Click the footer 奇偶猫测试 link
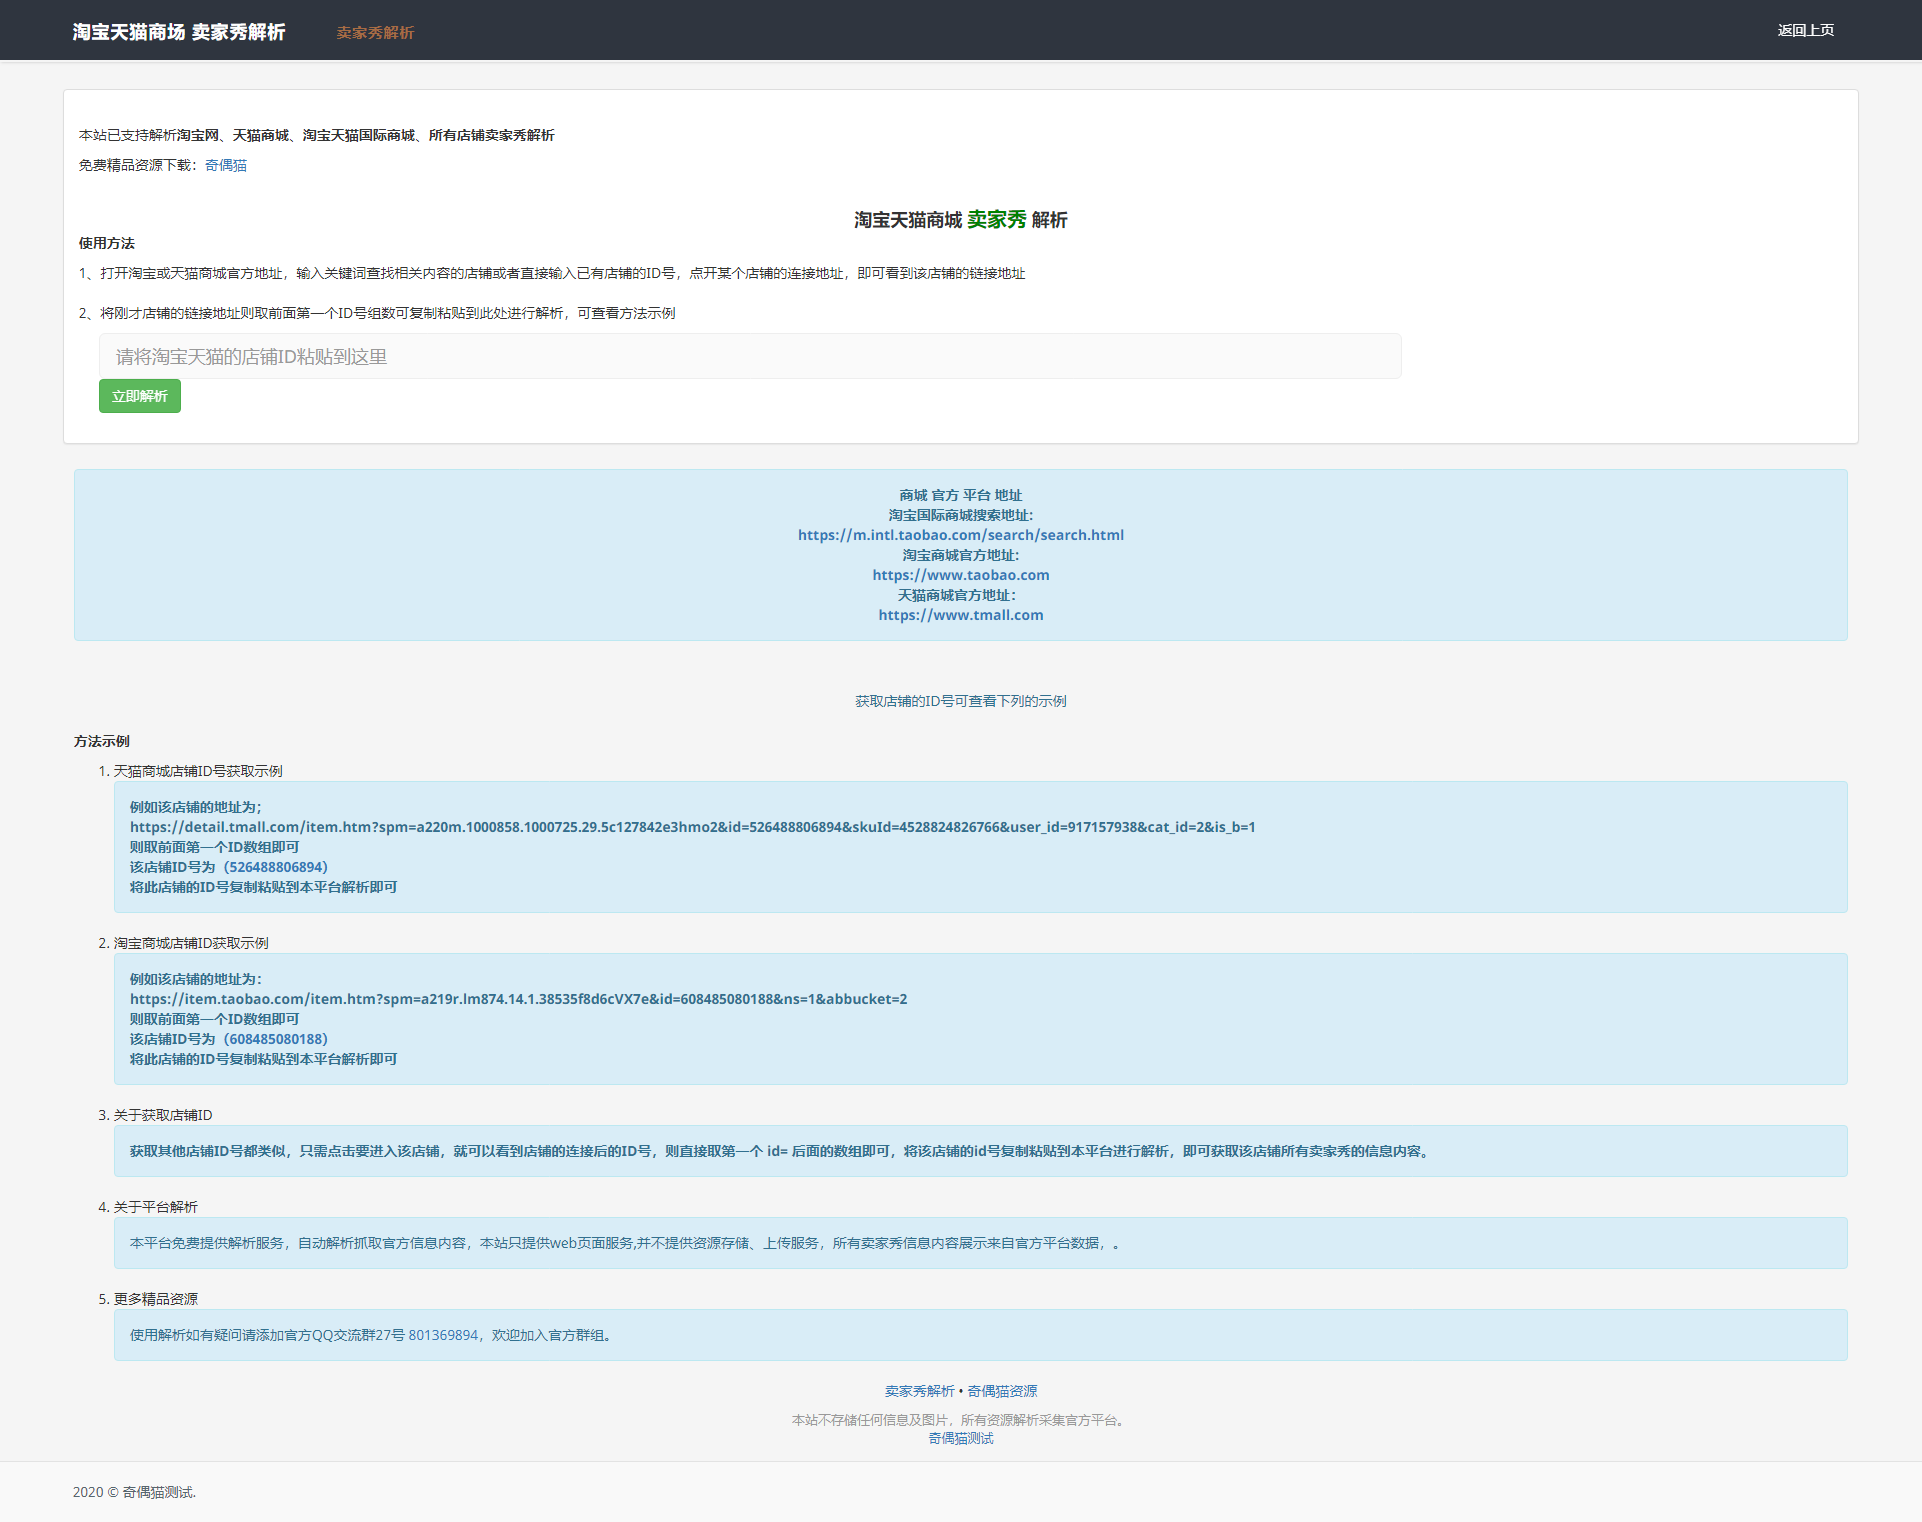 (960, 1438)
